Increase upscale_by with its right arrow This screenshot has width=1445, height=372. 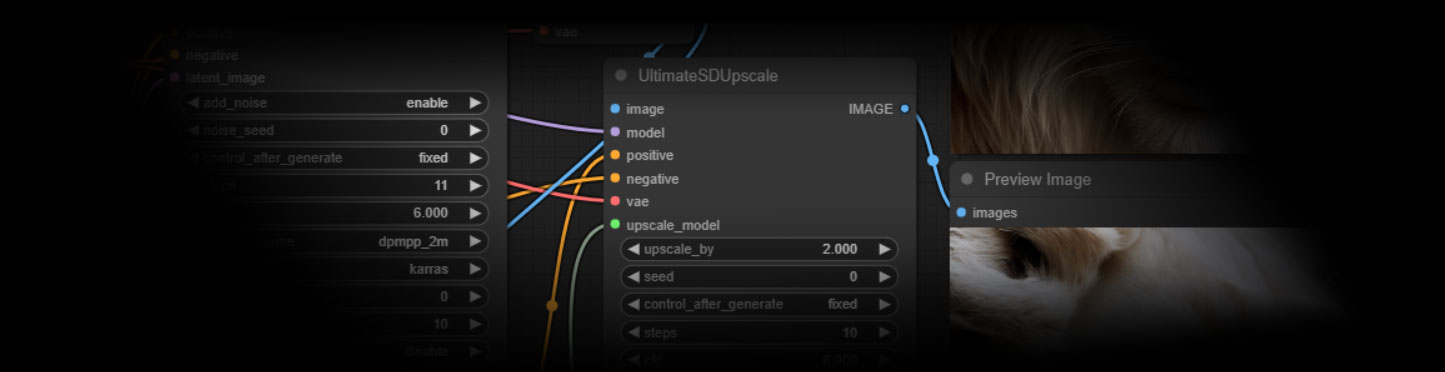click(x=884, y=249)
